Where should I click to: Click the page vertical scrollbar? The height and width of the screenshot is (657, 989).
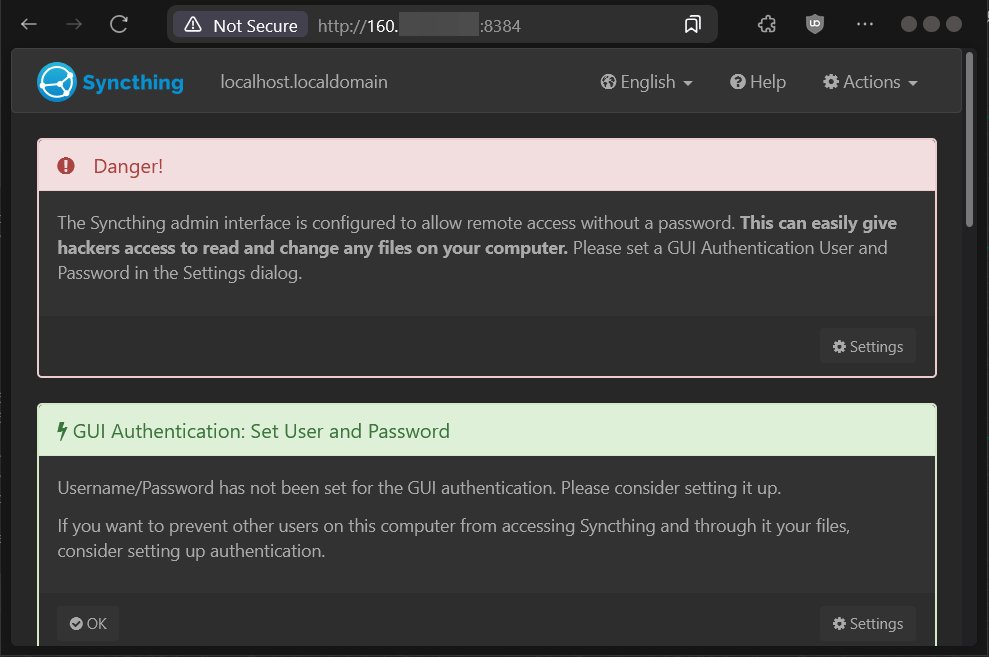click(969, 139)
